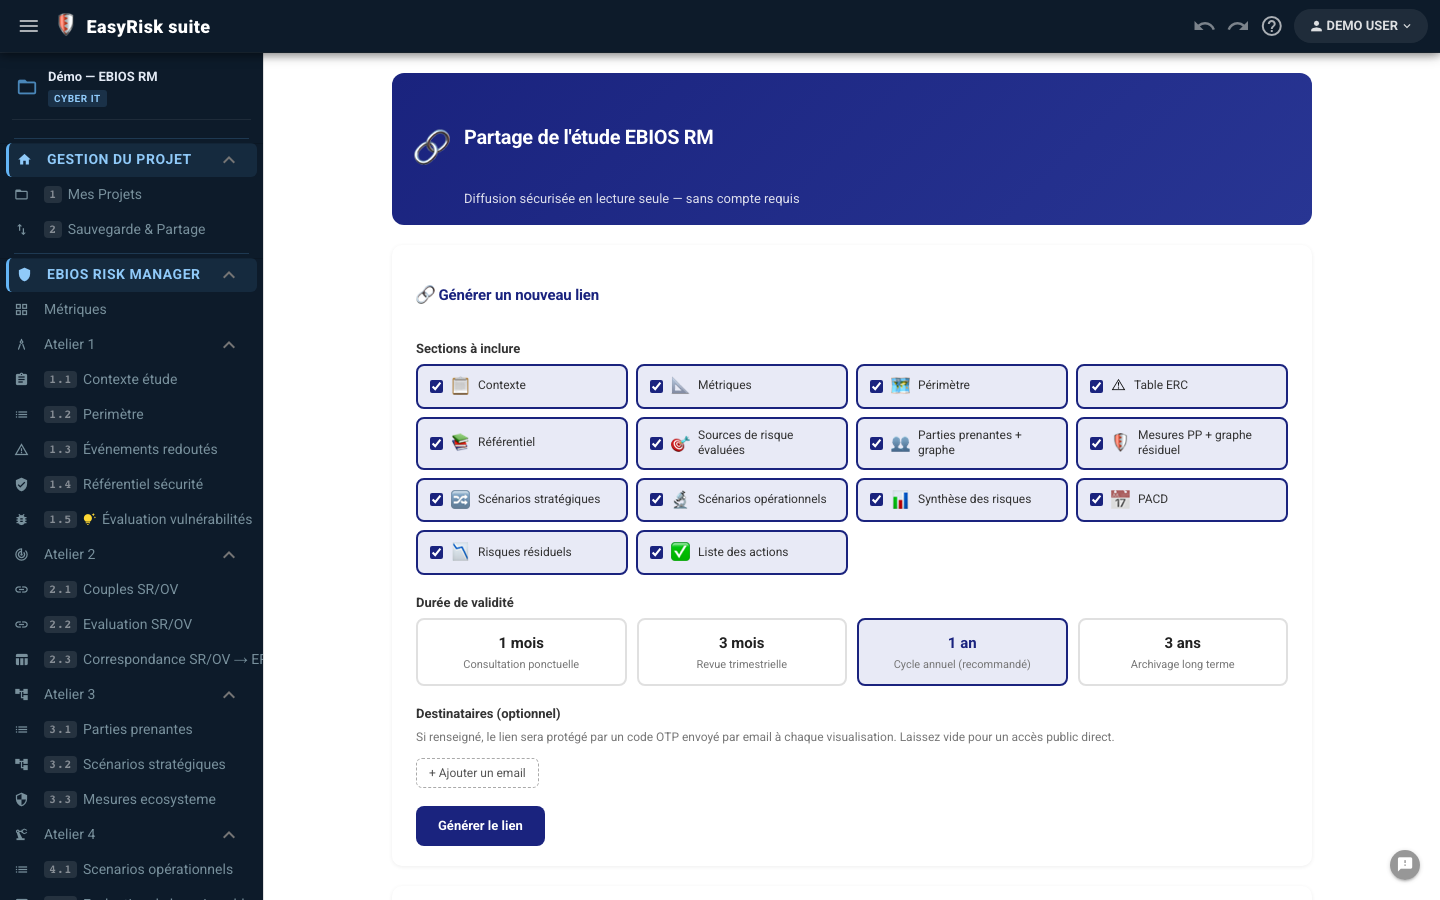This screenshot has height=900, width=1440.
Task: Click the folder icon beside Mes Projets
Action: [x=21, y=195]
